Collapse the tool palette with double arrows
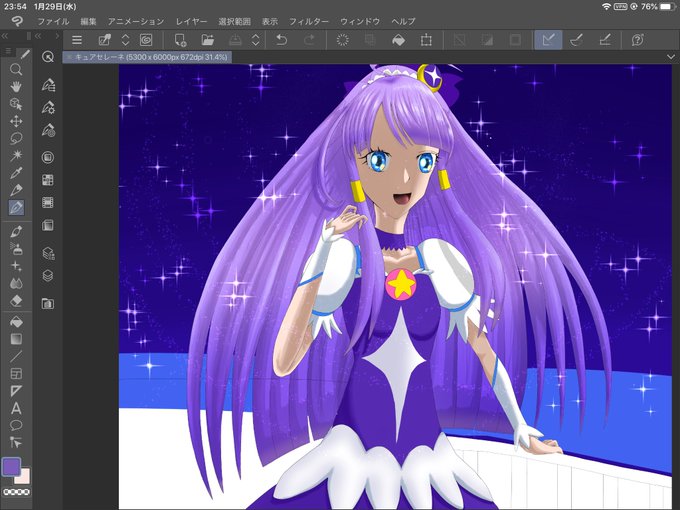The height and width of the screenshot is (510, 680). coord(5,36)
